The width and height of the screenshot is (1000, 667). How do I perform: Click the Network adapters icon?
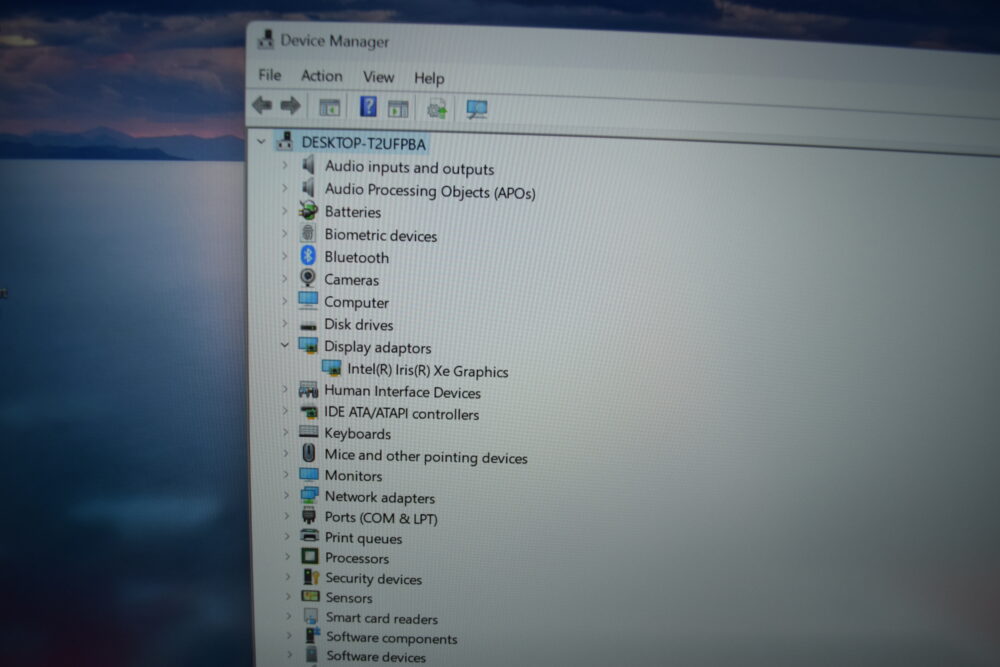point(309,495)
